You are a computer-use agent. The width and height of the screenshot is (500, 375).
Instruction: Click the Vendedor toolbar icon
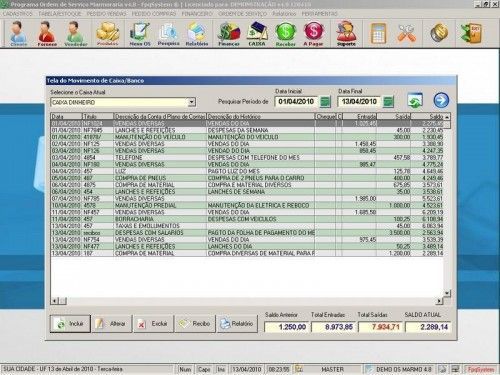[x=75, y=33]
